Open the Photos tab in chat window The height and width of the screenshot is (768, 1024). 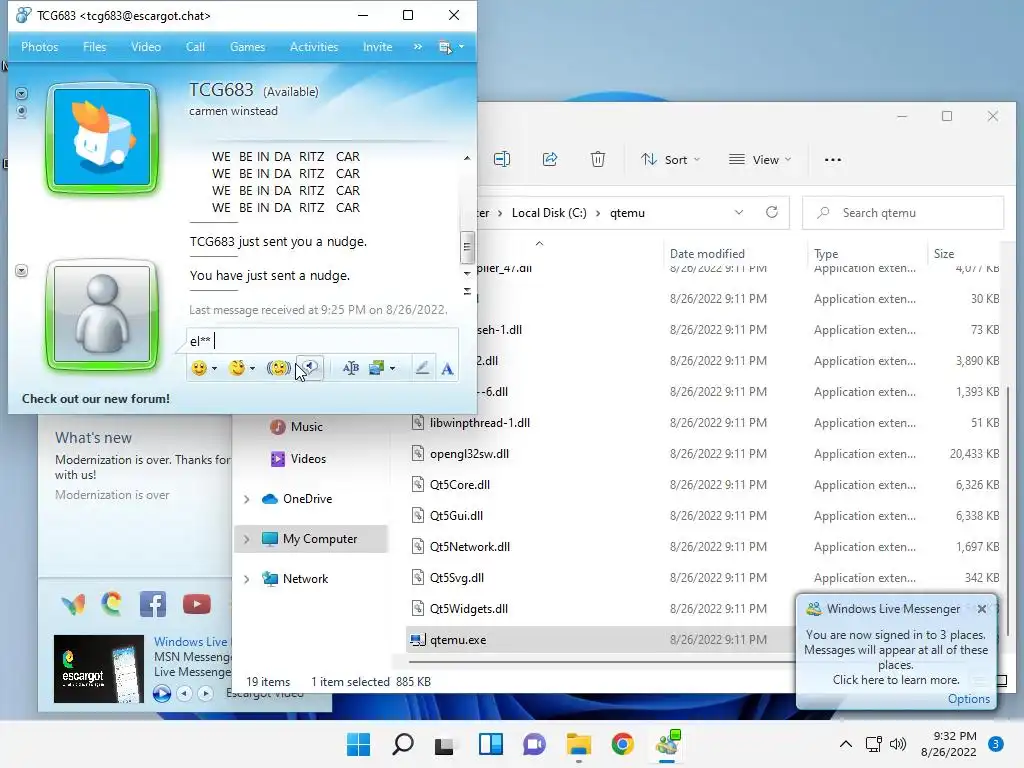click(39, 47)
